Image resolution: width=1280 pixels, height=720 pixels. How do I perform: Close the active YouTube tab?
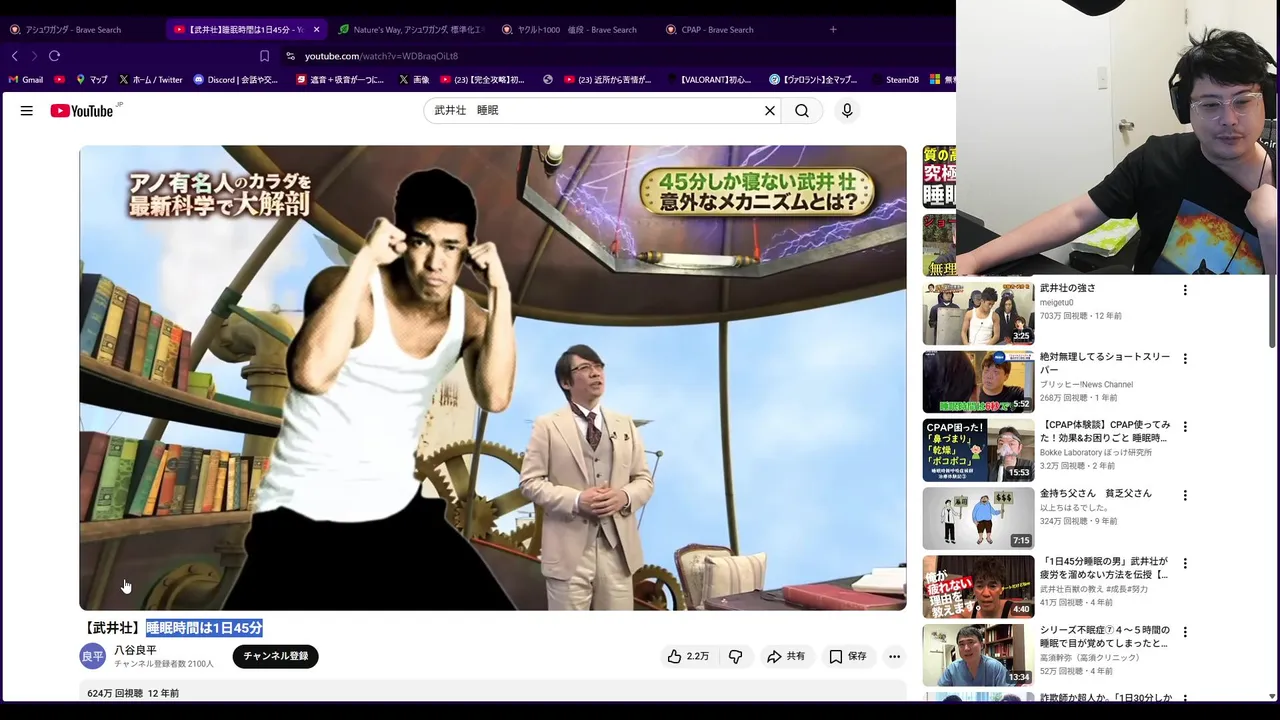click(x=316, y=29)
